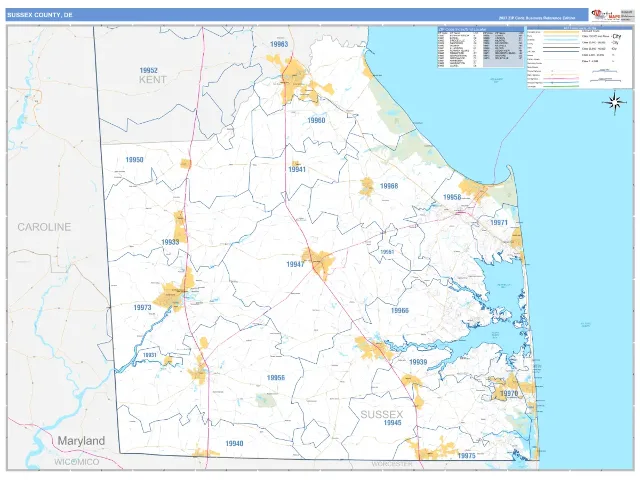Select ZIP code label 19945
Screen dimensions: 640x480
coord(393,422)
